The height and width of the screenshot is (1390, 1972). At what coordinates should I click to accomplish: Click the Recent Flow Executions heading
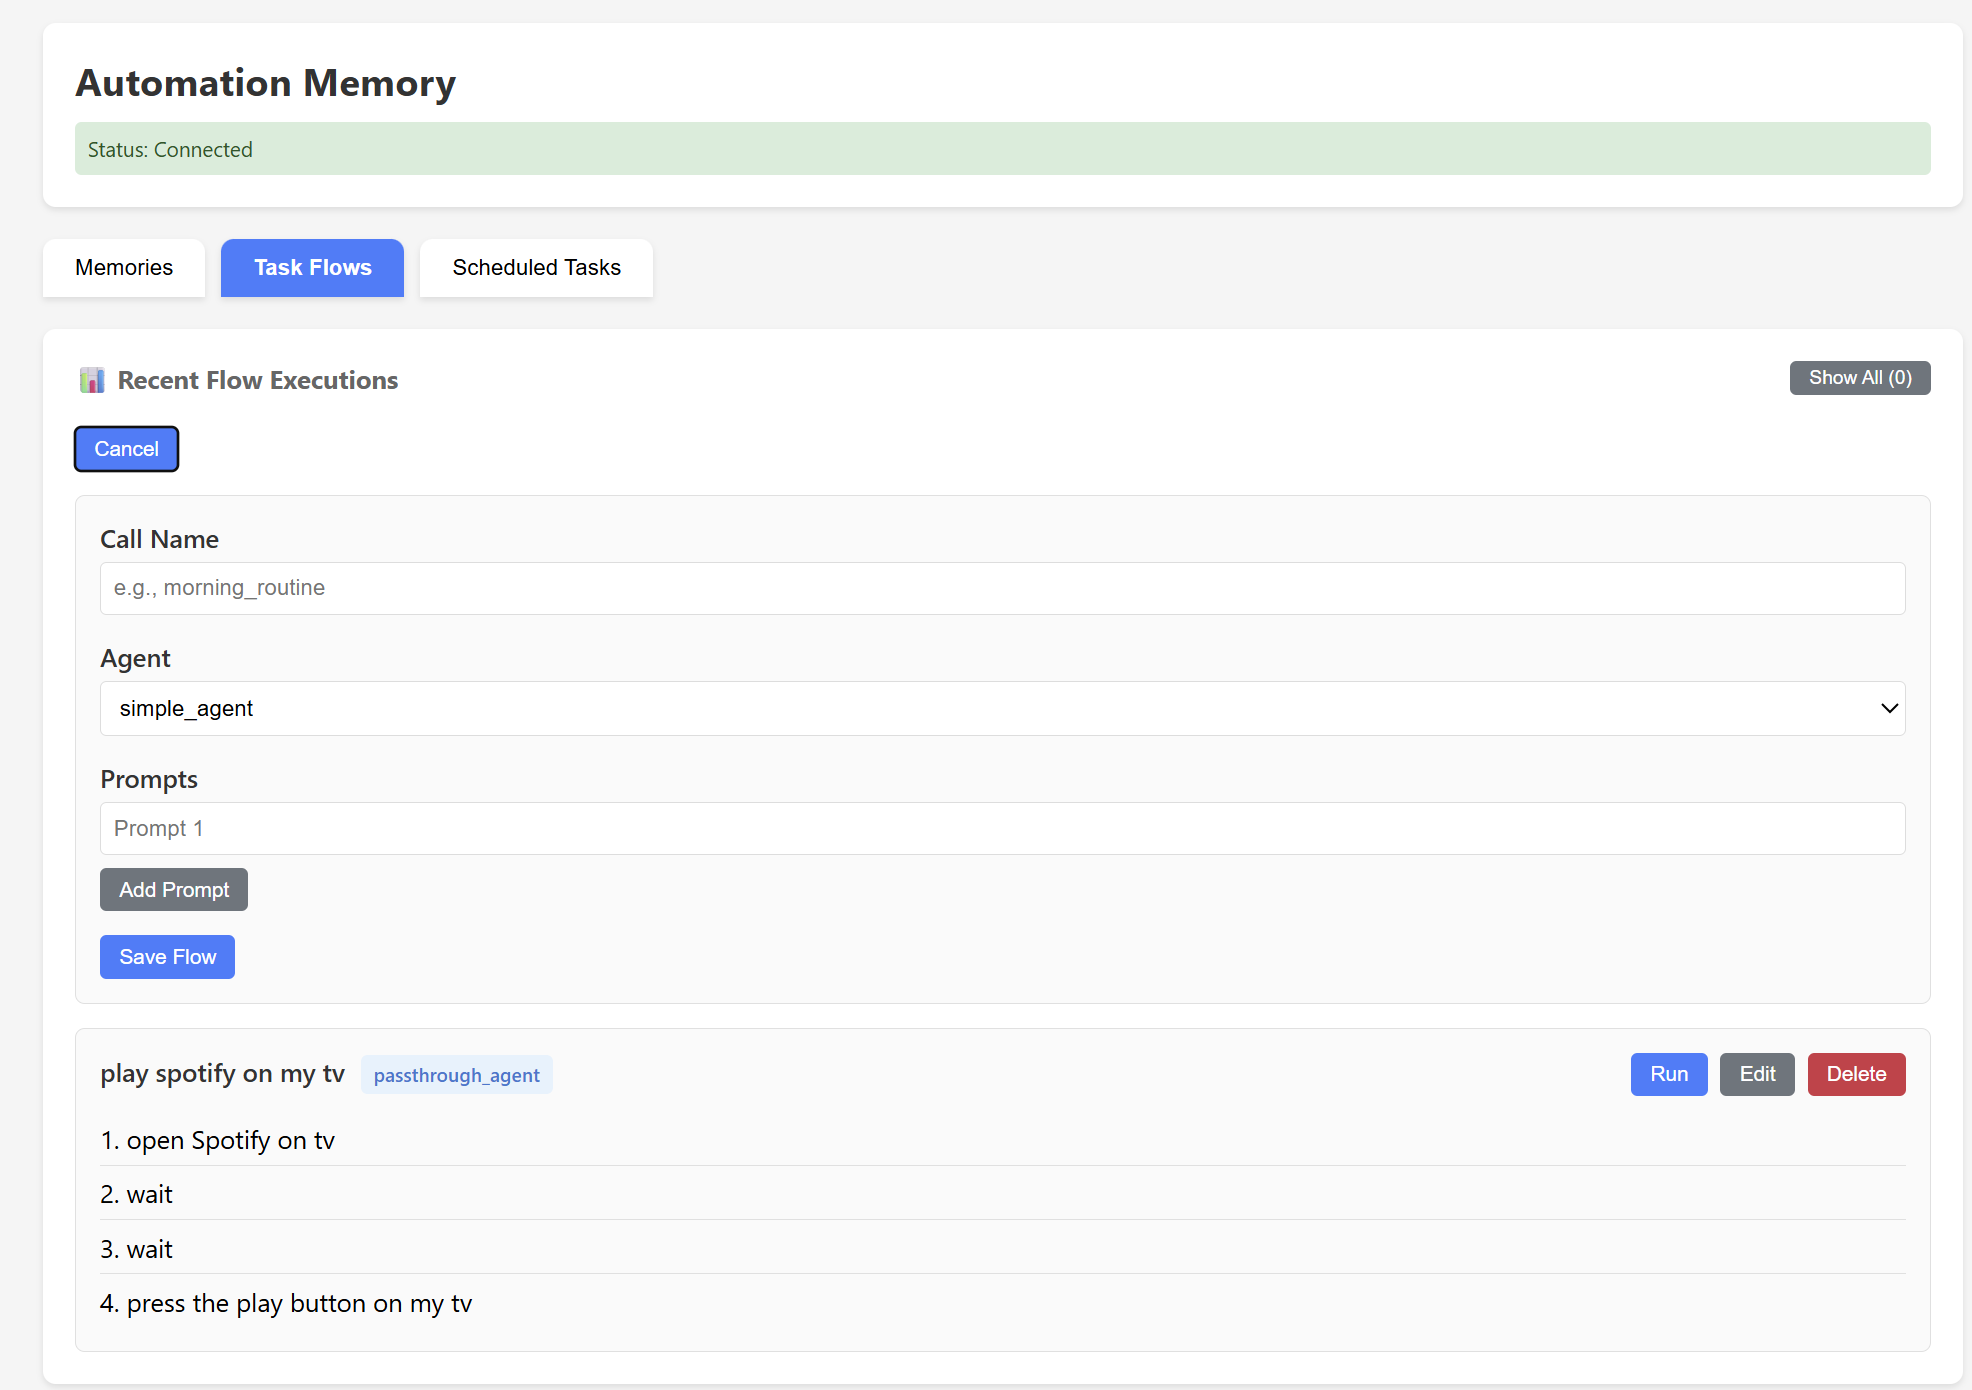(x=258, y=380)
